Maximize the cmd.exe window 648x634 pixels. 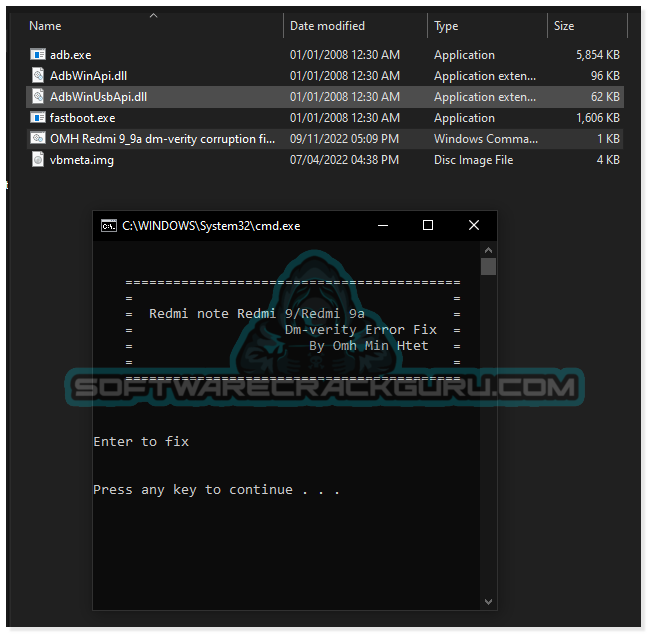pyautogui.click(x=428, y=225)
